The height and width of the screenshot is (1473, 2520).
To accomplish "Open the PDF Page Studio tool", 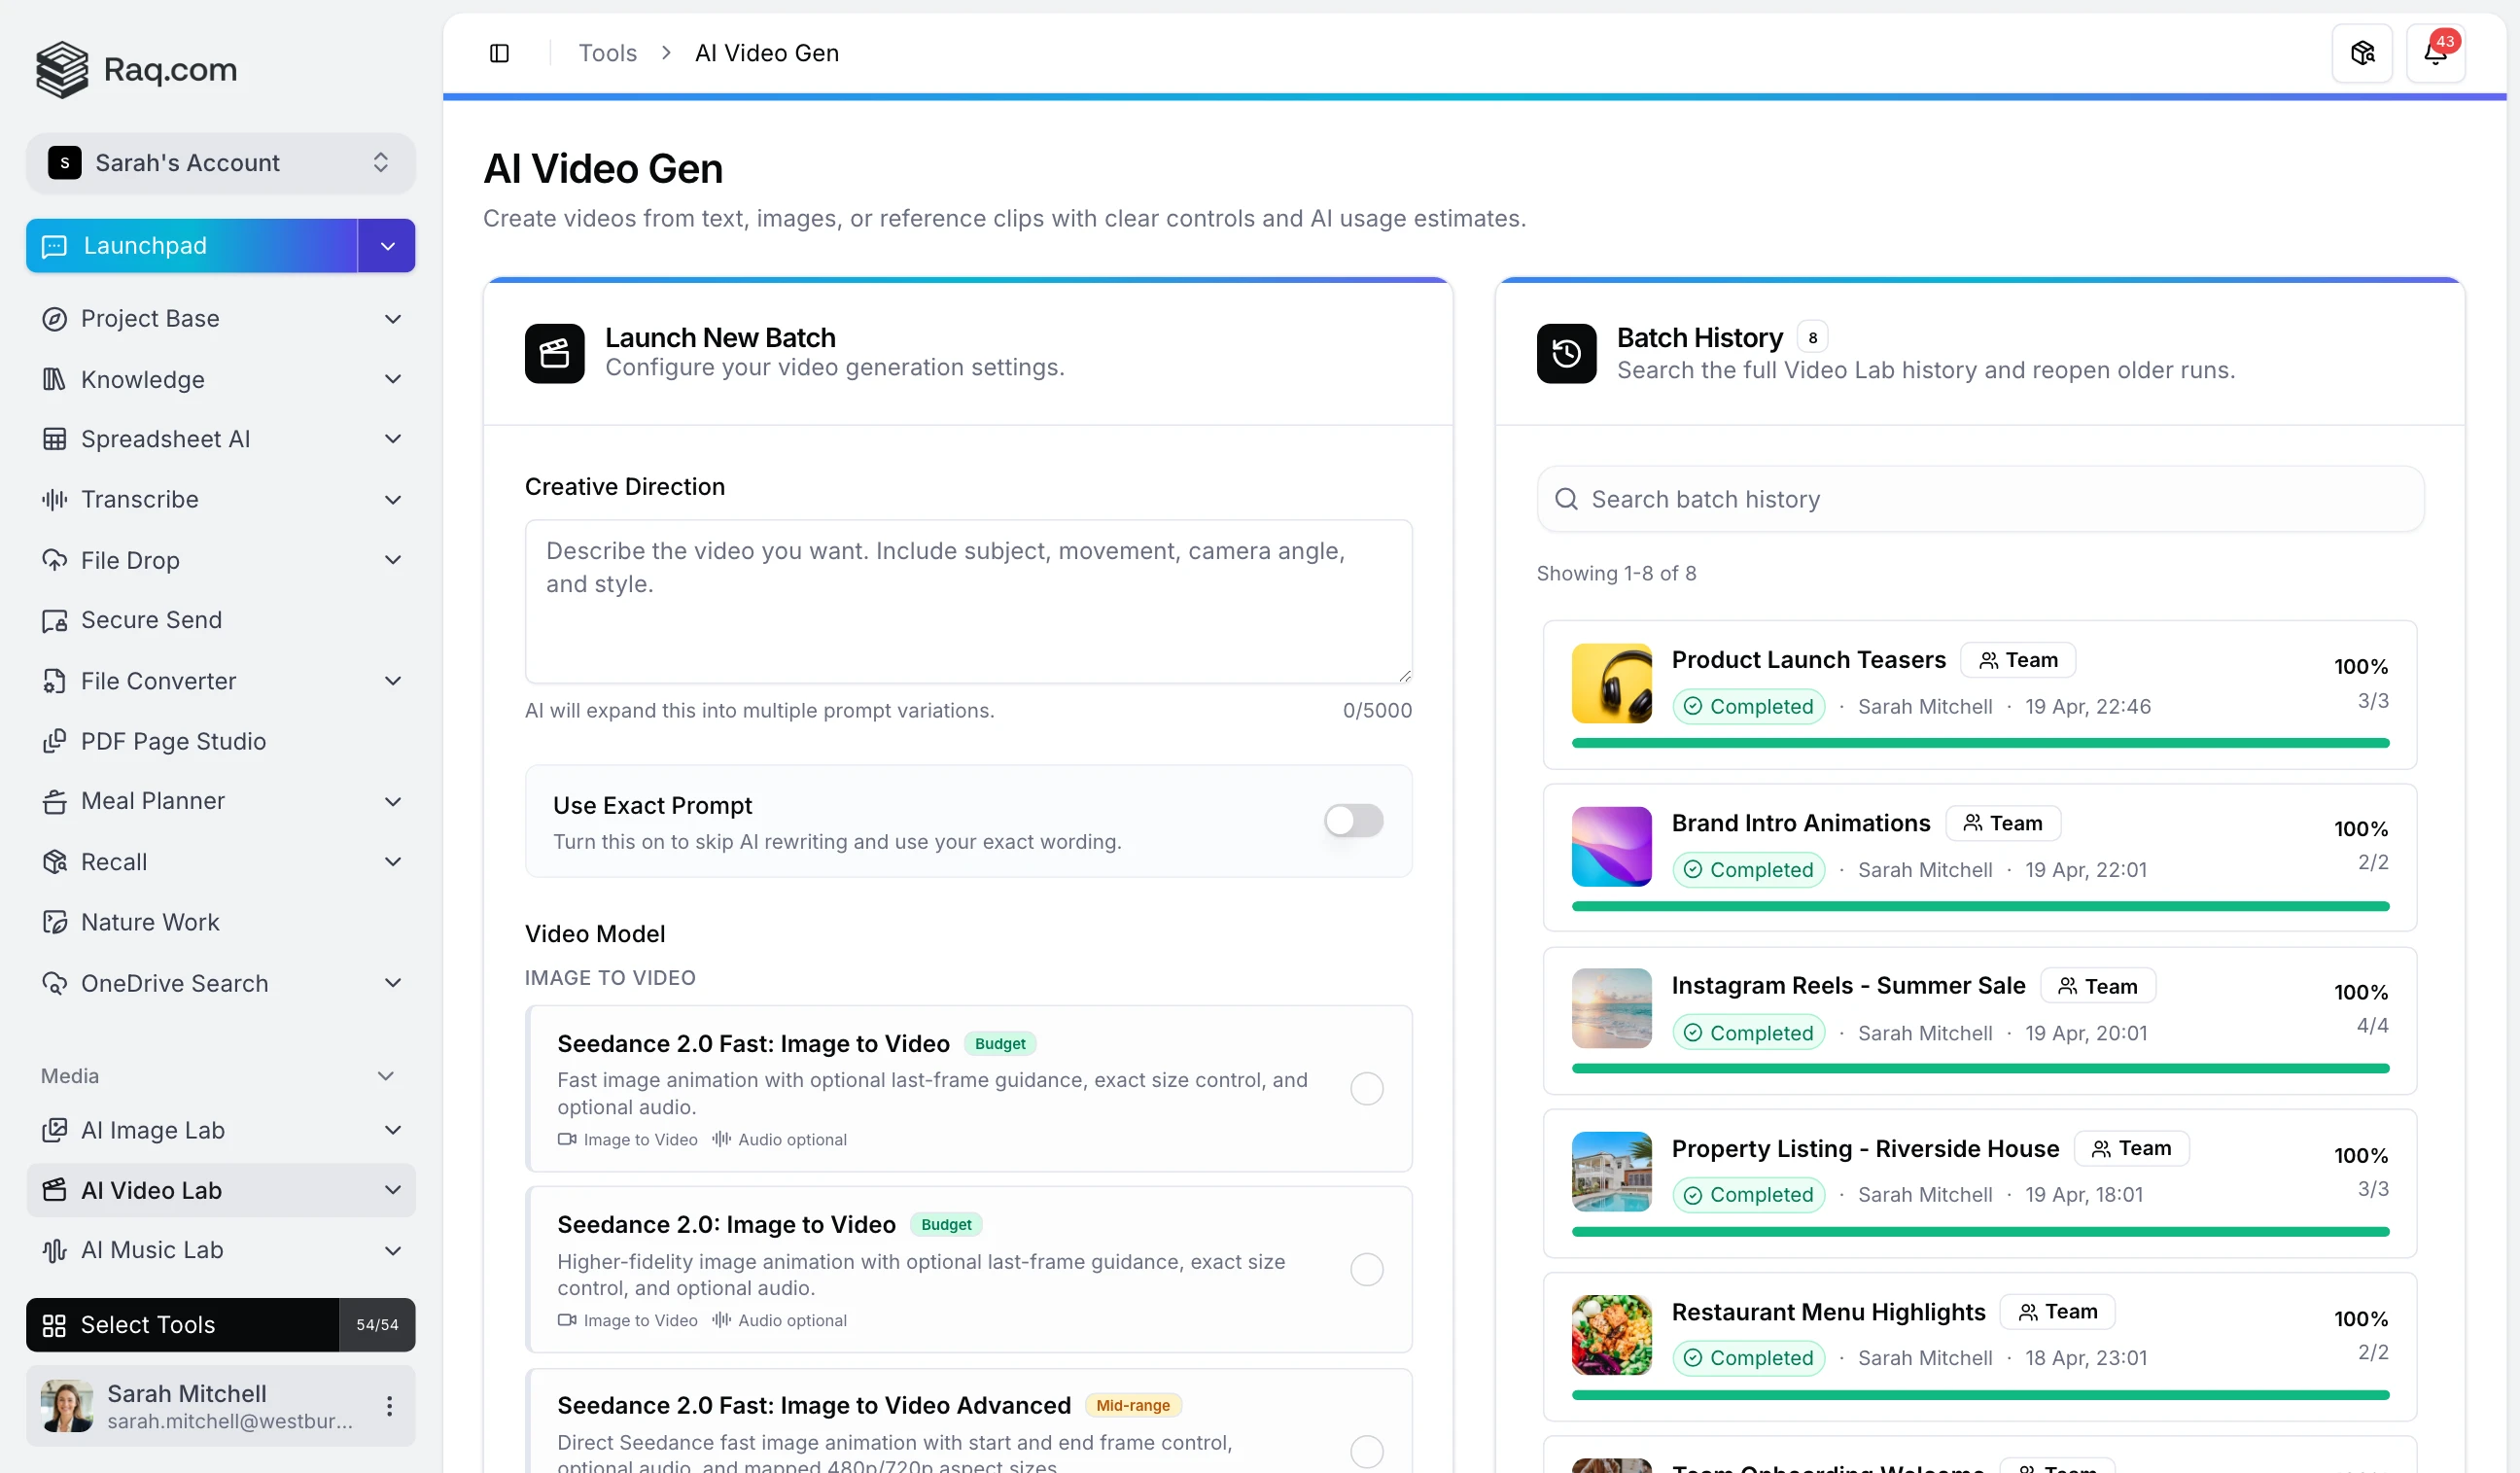I will pos(173,741).
